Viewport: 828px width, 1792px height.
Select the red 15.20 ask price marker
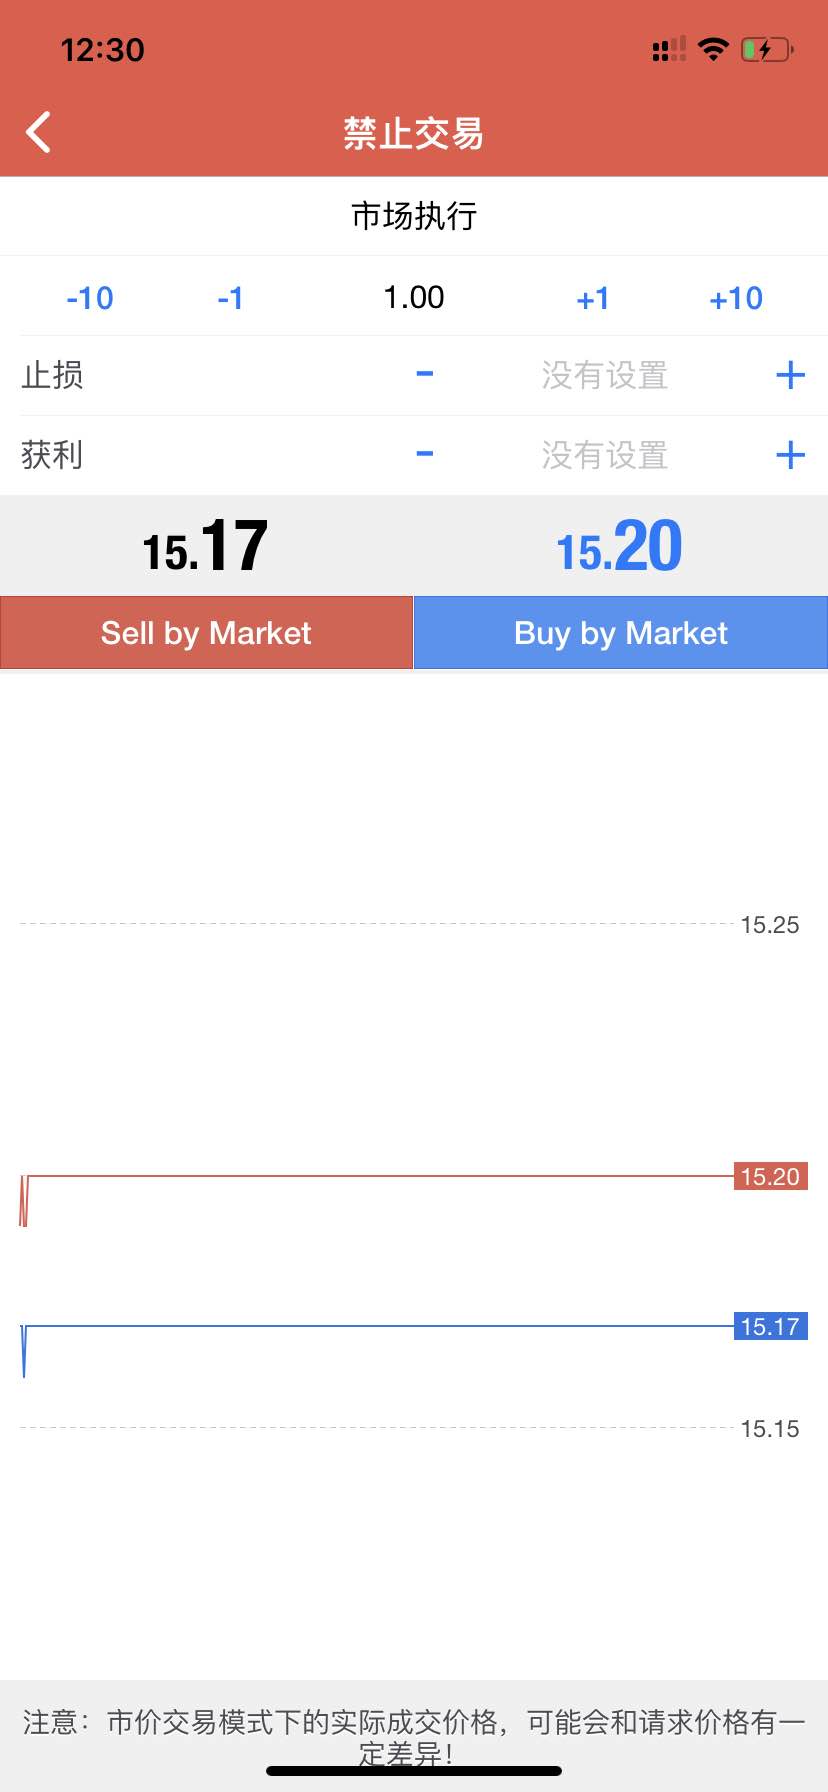tap(770, 1176)
